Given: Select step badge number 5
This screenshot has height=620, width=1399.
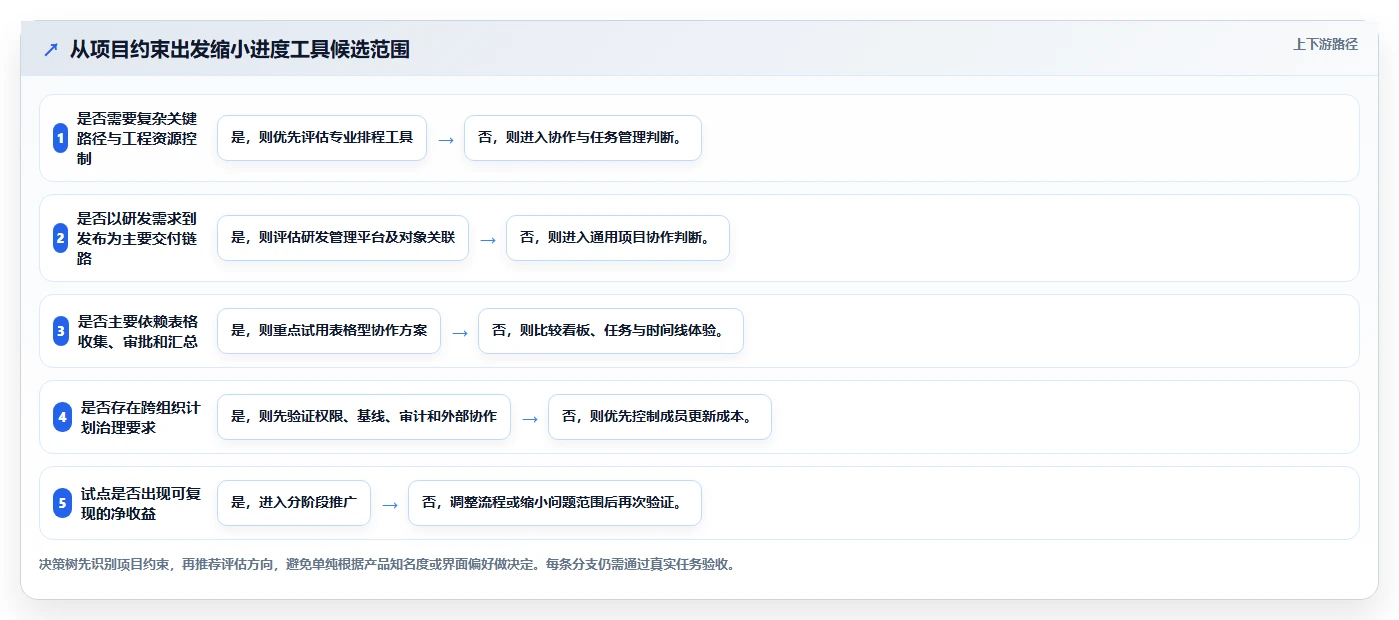Looking at the screenshot, I should click(62, 503).
